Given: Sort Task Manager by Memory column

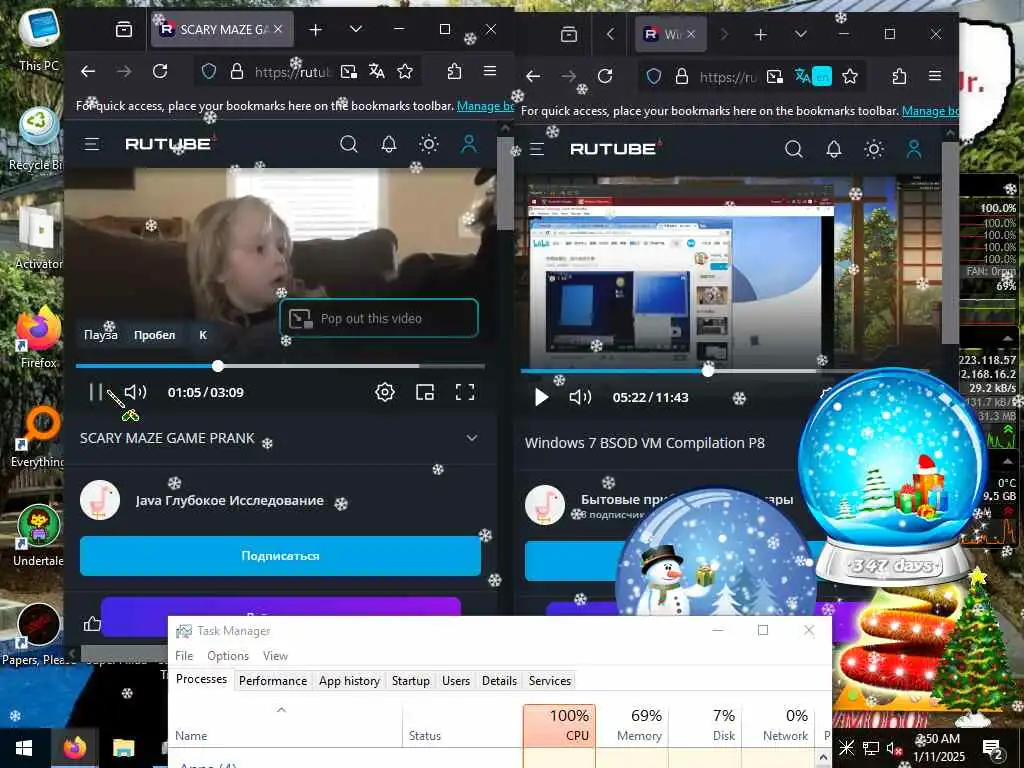Looking at the screenshot, I should pos(633,726).
